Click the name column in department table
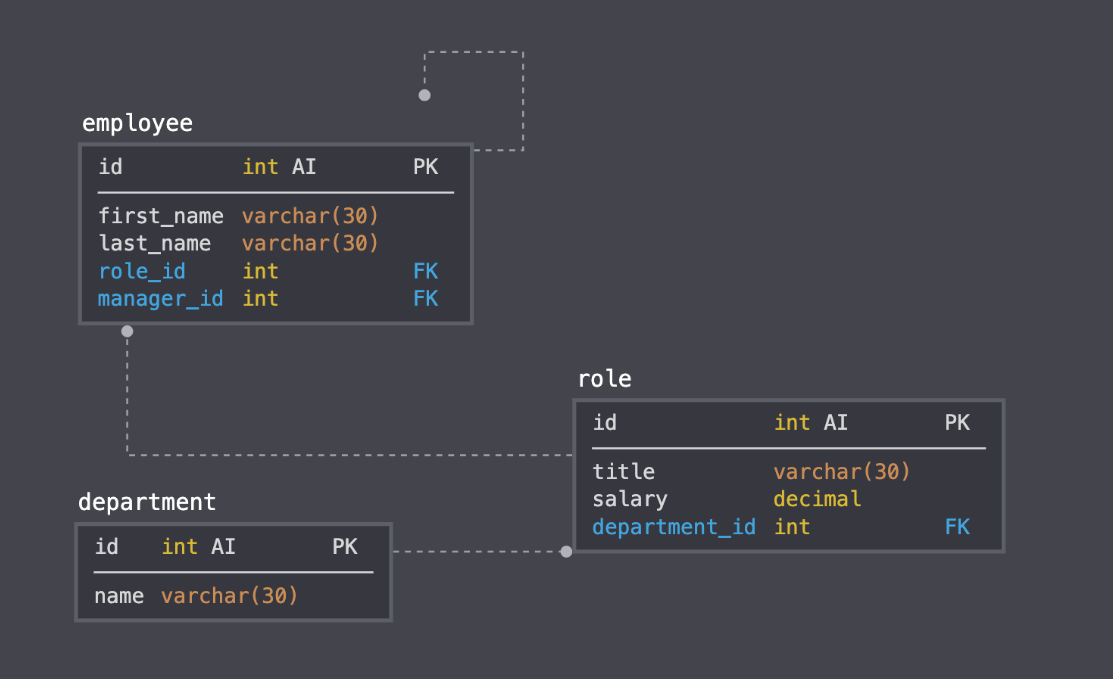This screenshot has width=1116, height=679. coord(119,595)
